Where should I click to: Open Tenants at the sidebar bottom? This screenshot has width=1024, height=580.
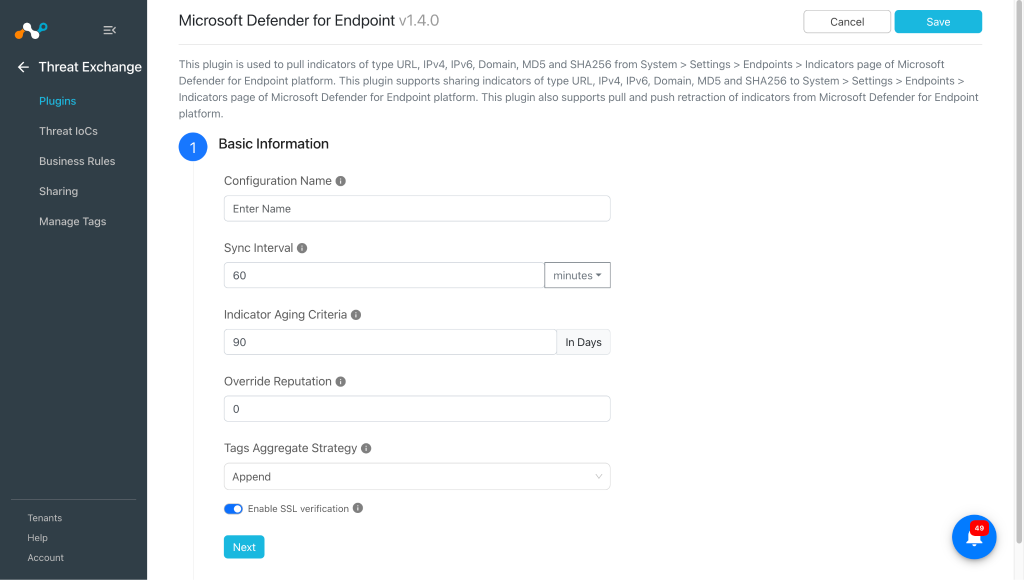tap(44, 518)
